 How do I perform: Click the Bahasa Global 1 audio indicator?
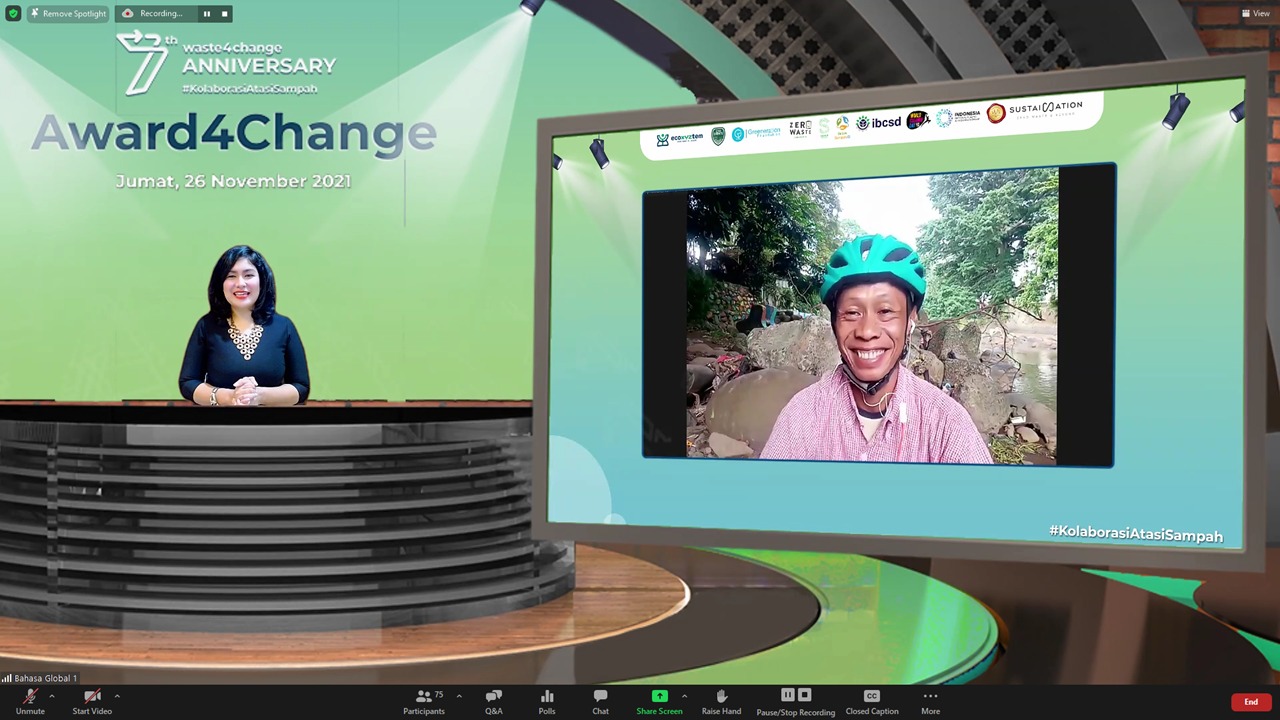pos(40,678)
